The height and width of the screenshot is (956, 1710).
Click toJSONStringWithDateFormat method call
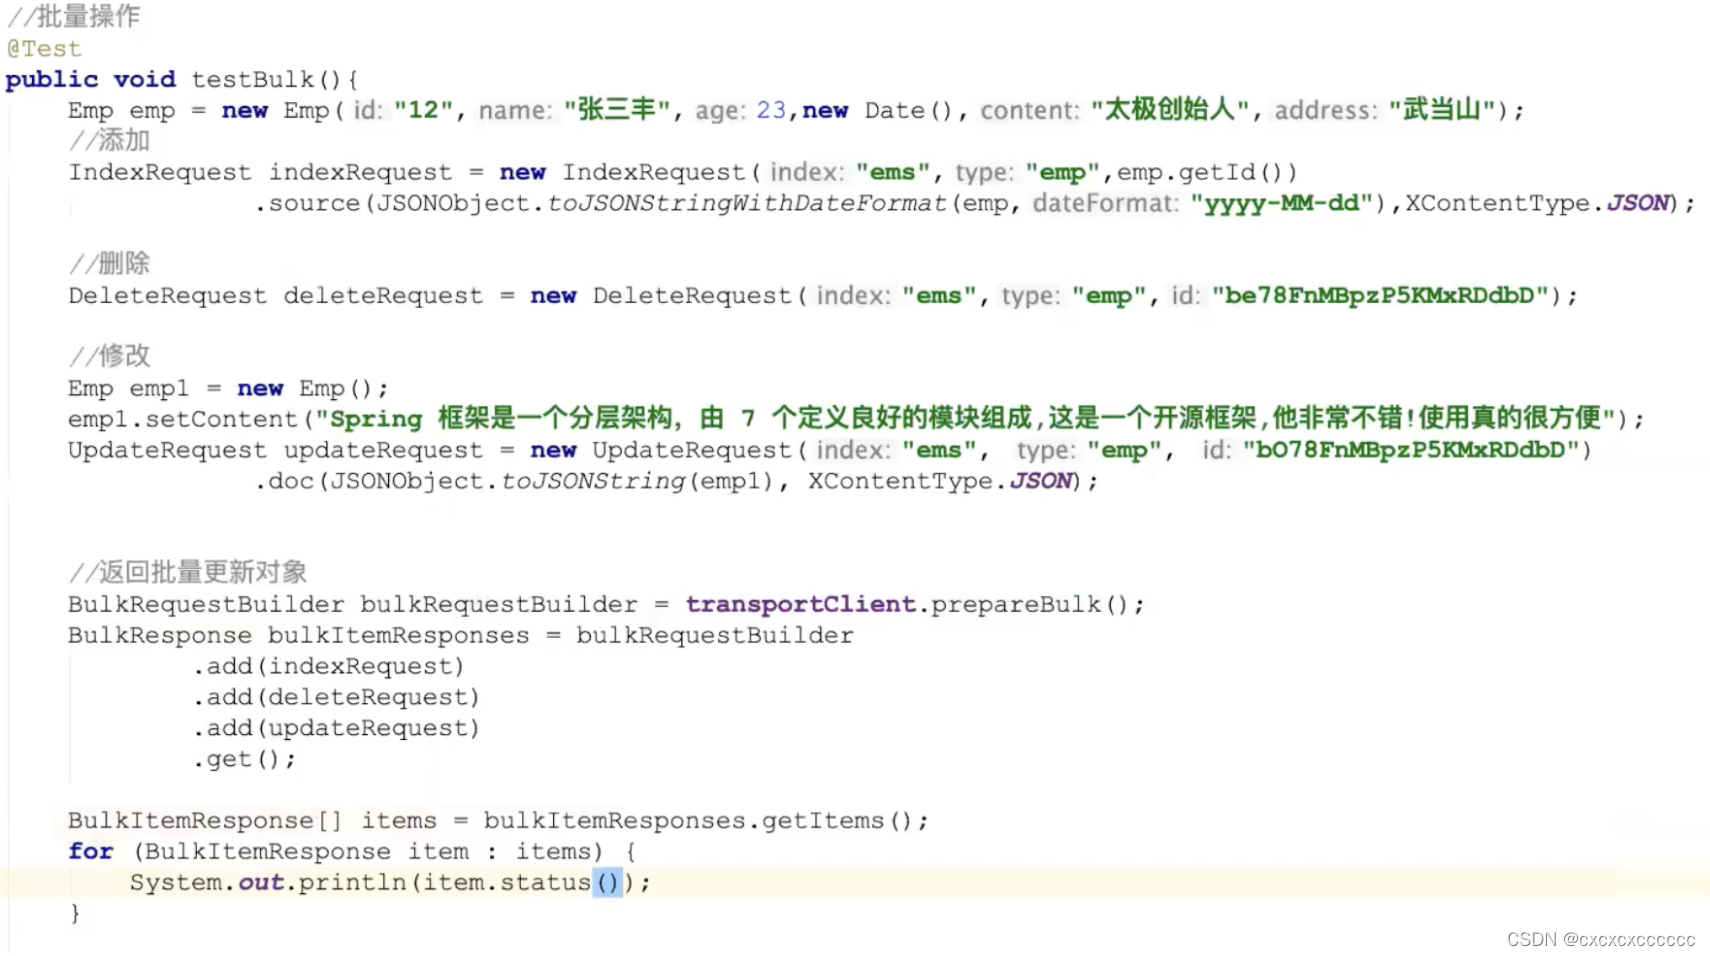coord(747,203)
